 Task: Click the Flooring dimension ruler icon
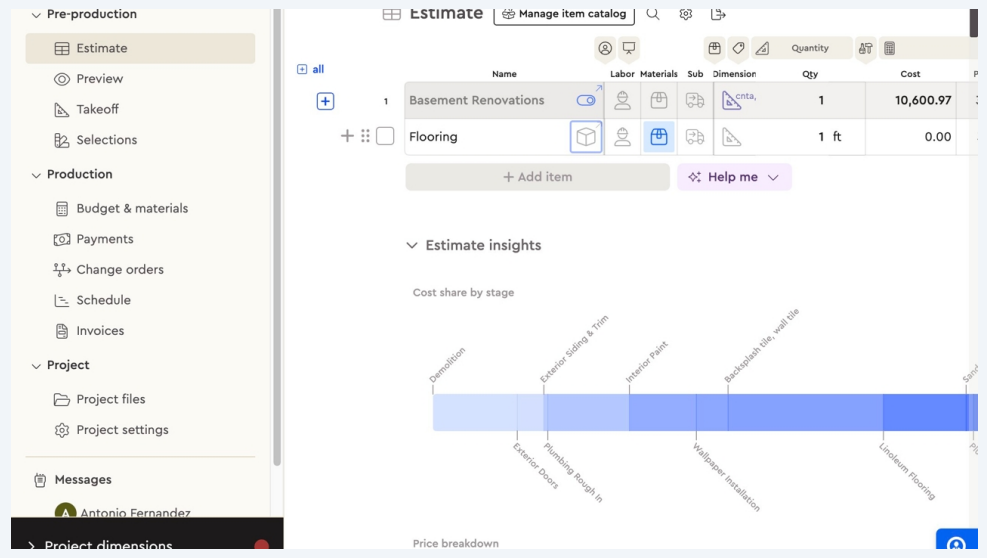click(x=732, y=137)
